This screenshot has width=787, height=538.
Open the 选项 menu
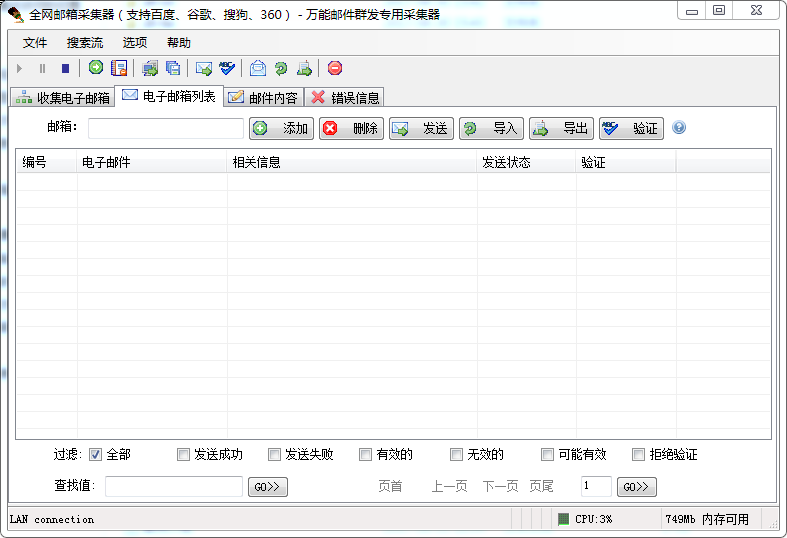tap(135, 43)
